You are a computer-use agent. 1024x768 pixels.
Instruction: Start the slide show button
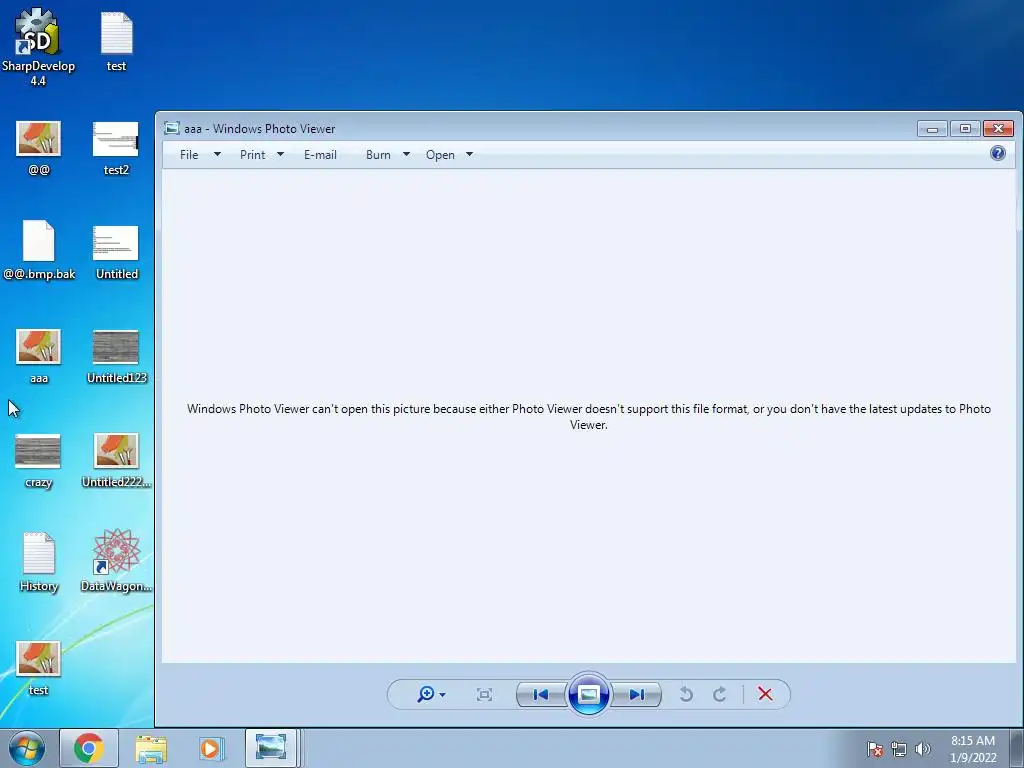(x=588, y=694)
